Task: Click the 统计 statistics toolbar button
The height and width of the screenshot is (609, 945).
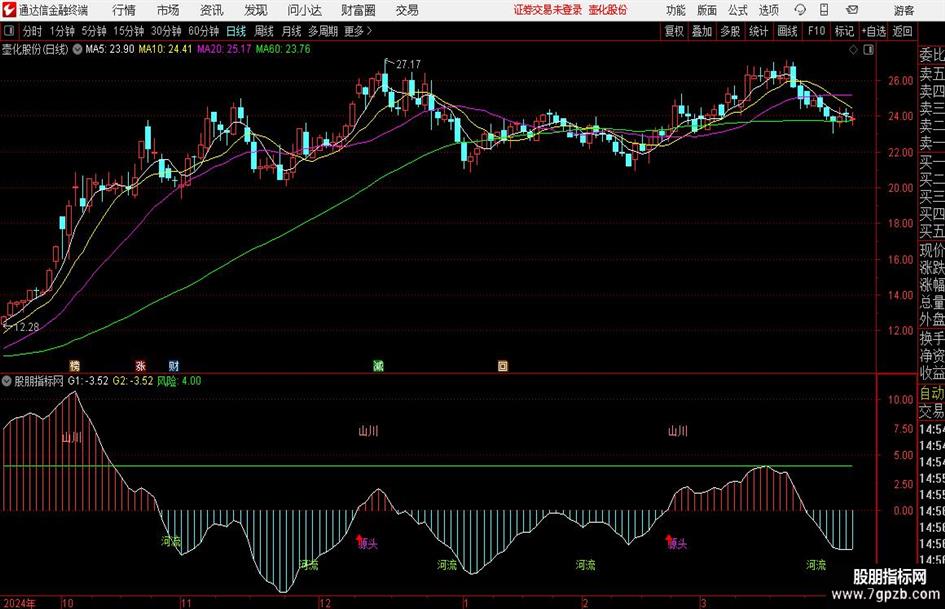Action: pyautogui.click(x=758, y=31)
